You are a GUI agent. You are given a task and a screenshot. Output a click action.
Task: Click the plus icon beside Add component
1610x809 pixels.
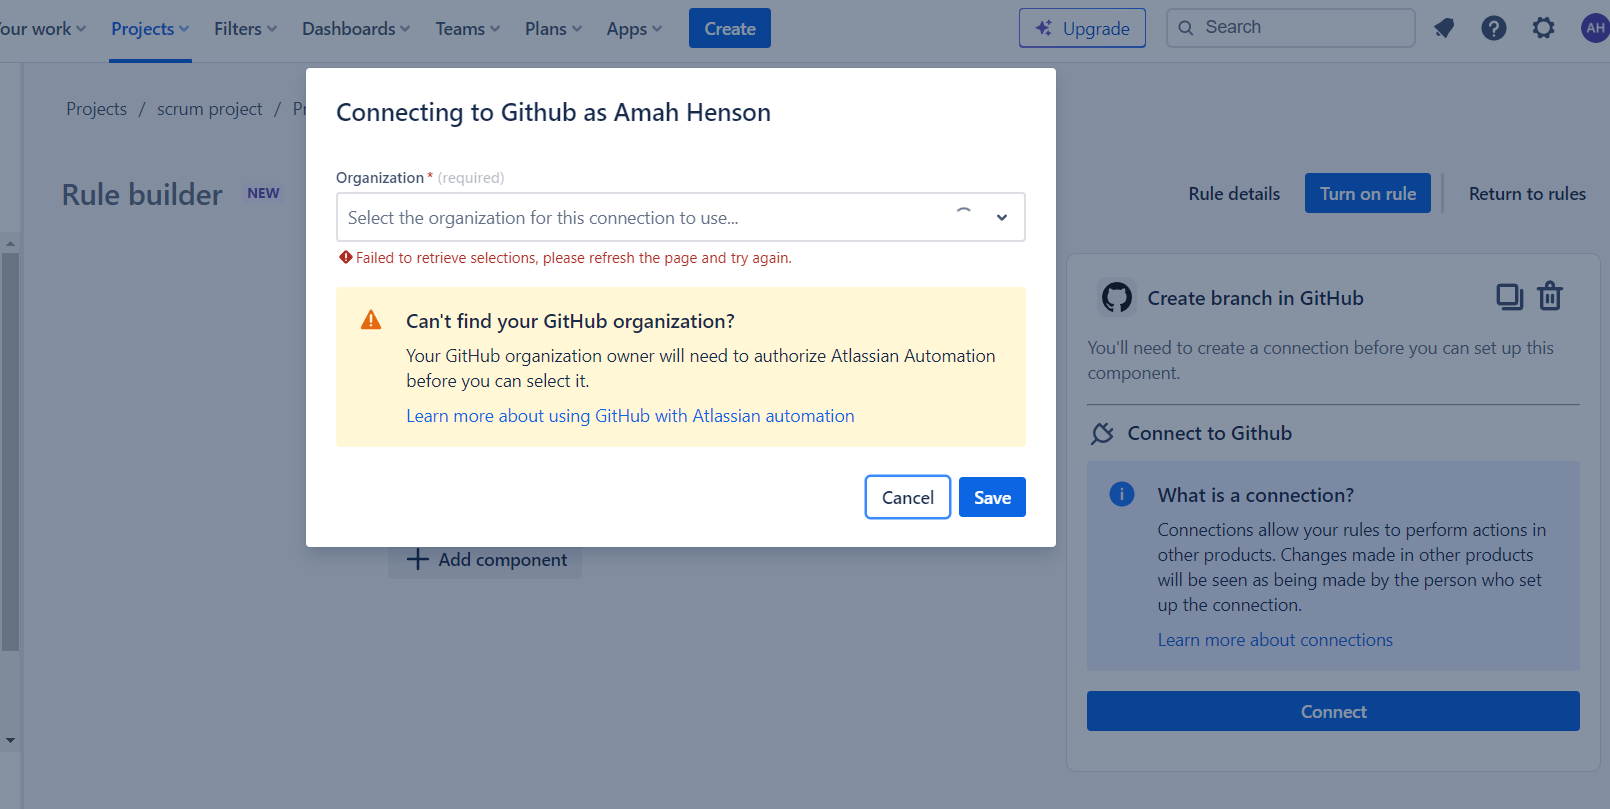[417, 559]
